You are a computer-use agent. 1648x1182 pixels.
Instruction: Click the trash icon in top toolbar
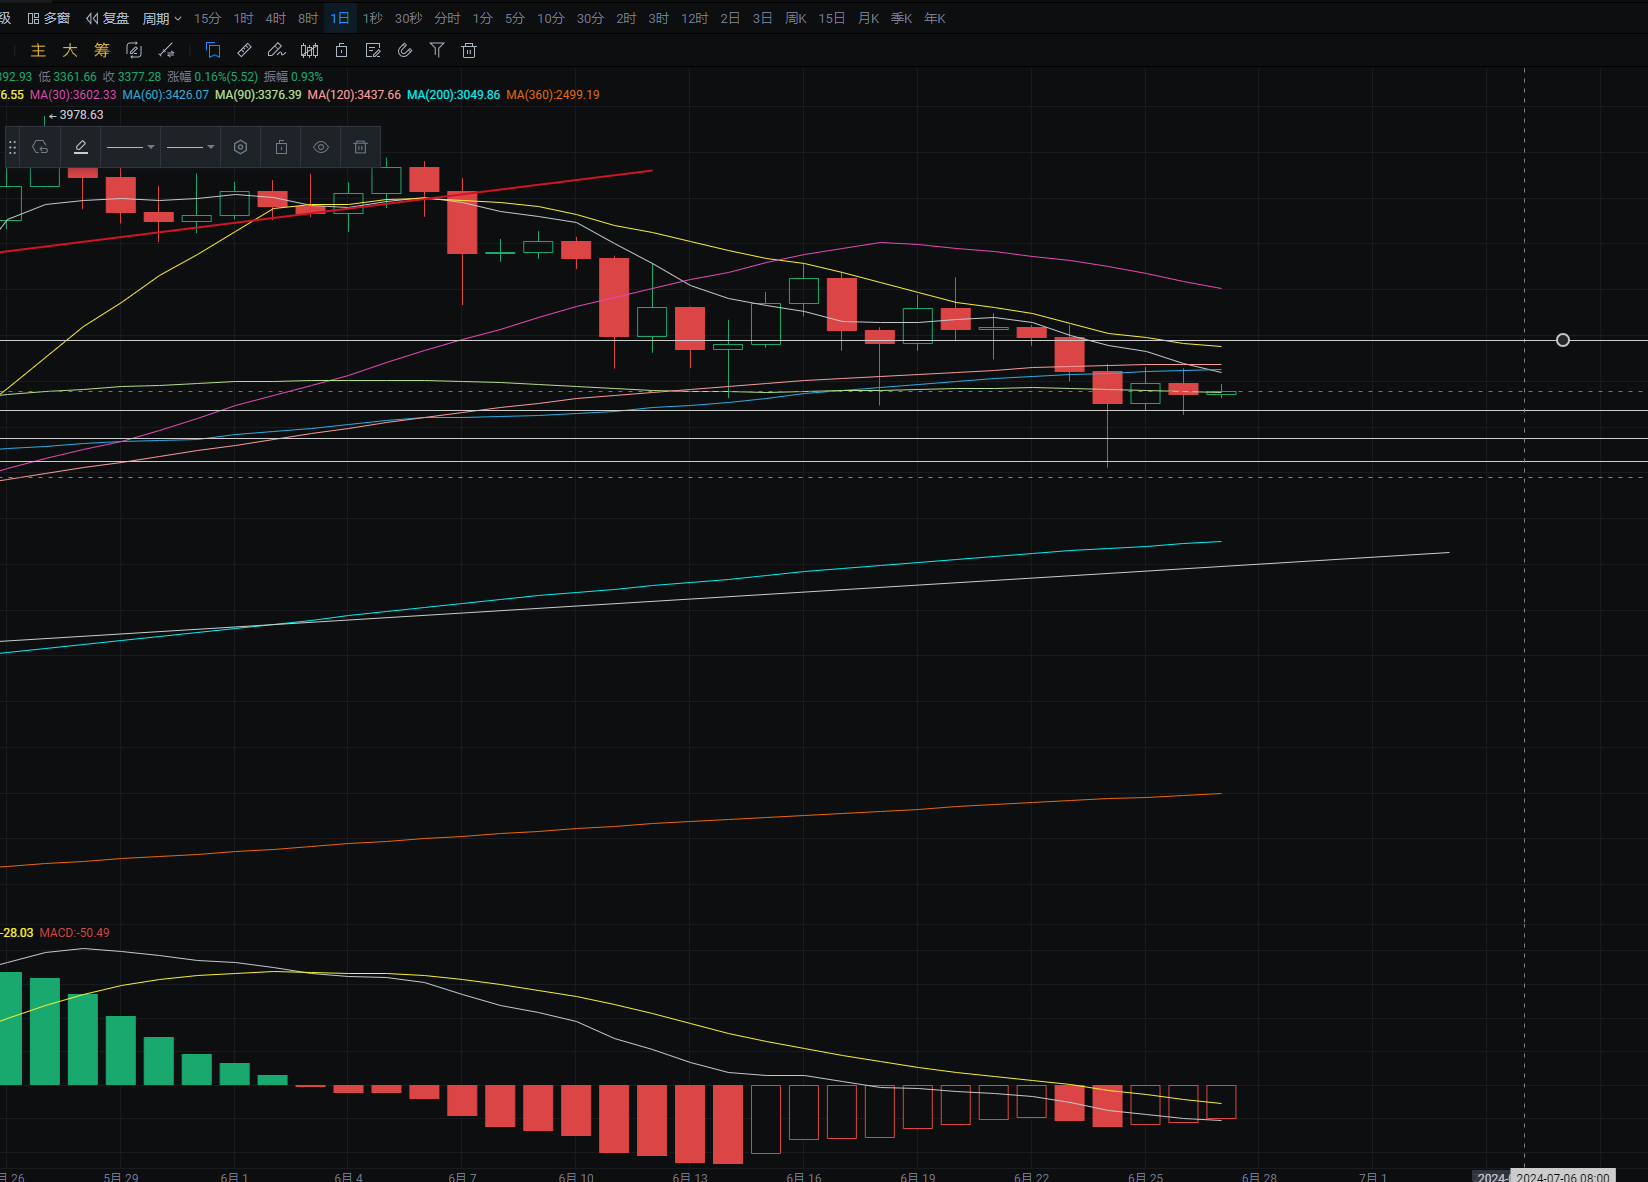click(469, 50)
